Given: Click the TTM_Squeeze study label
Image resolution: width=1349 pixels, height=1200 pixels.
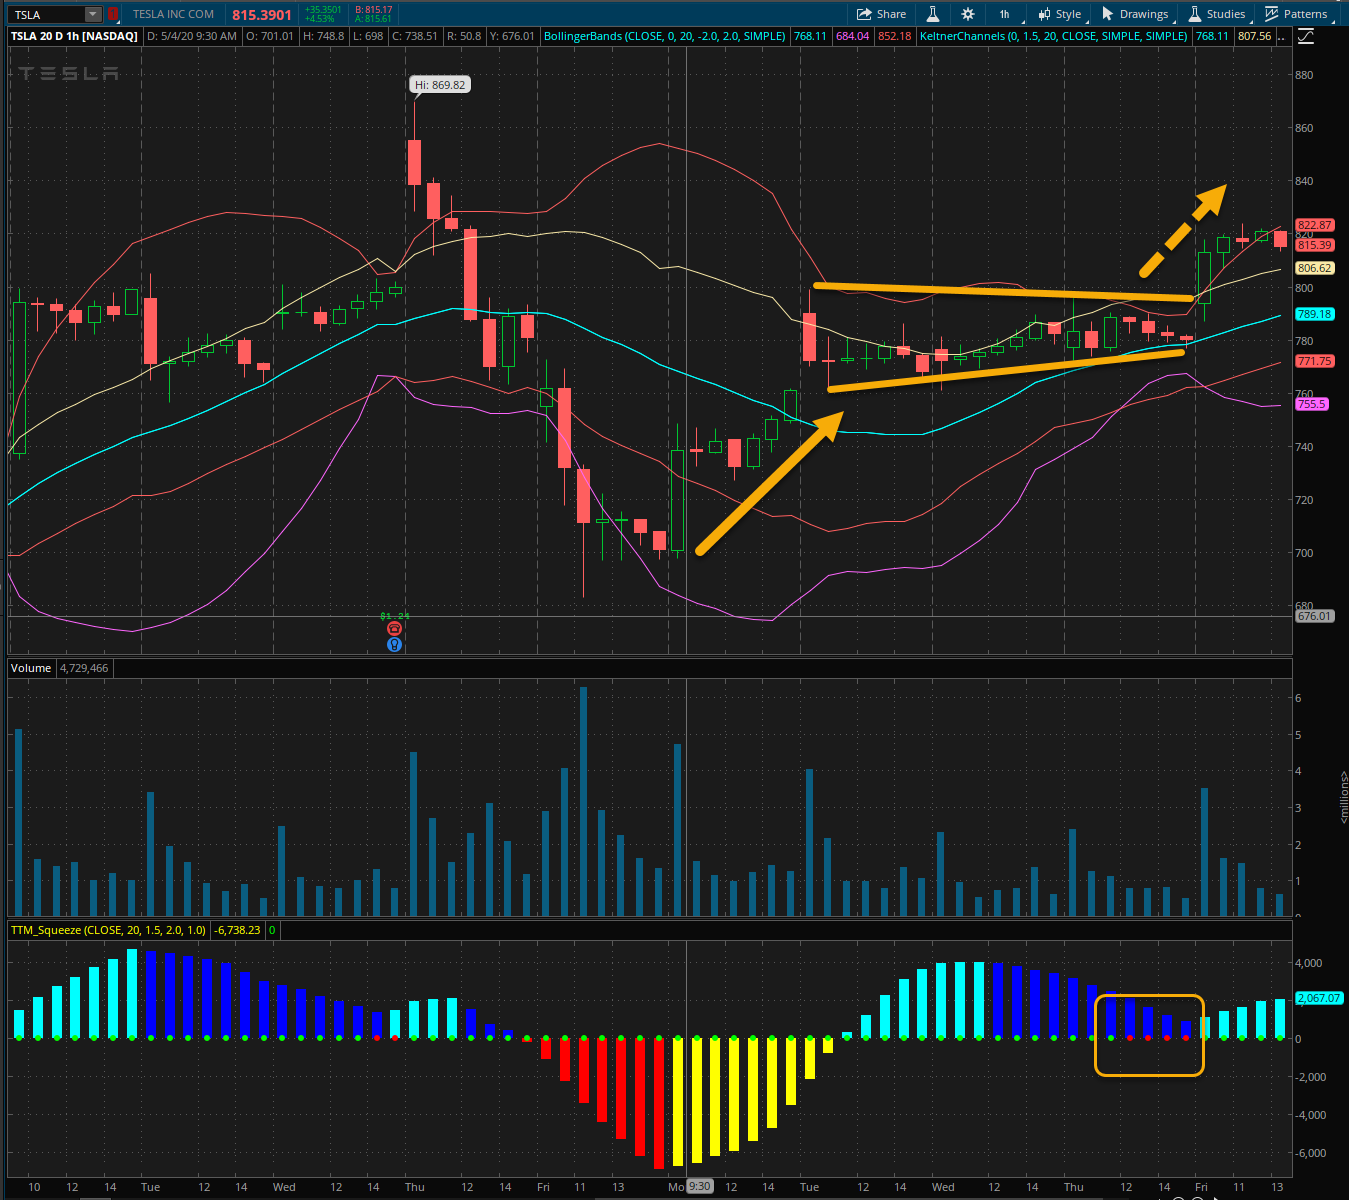Looking at the screenshot, I should 108,930.
